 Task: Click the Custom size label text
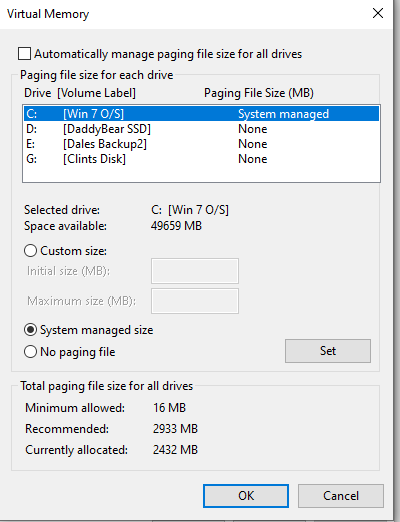coord(73,251)
